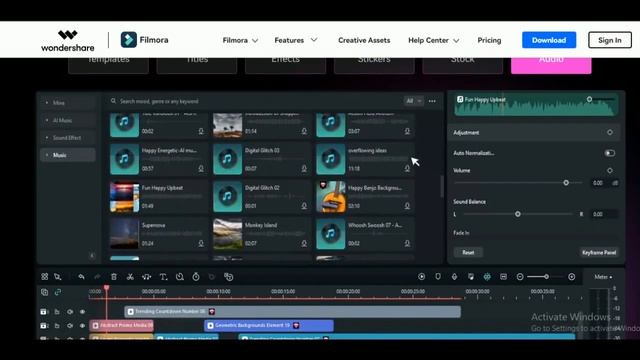Download the Happy Energetic AI music track
This screenshot has width=640, height=360.
pos(201,168)
